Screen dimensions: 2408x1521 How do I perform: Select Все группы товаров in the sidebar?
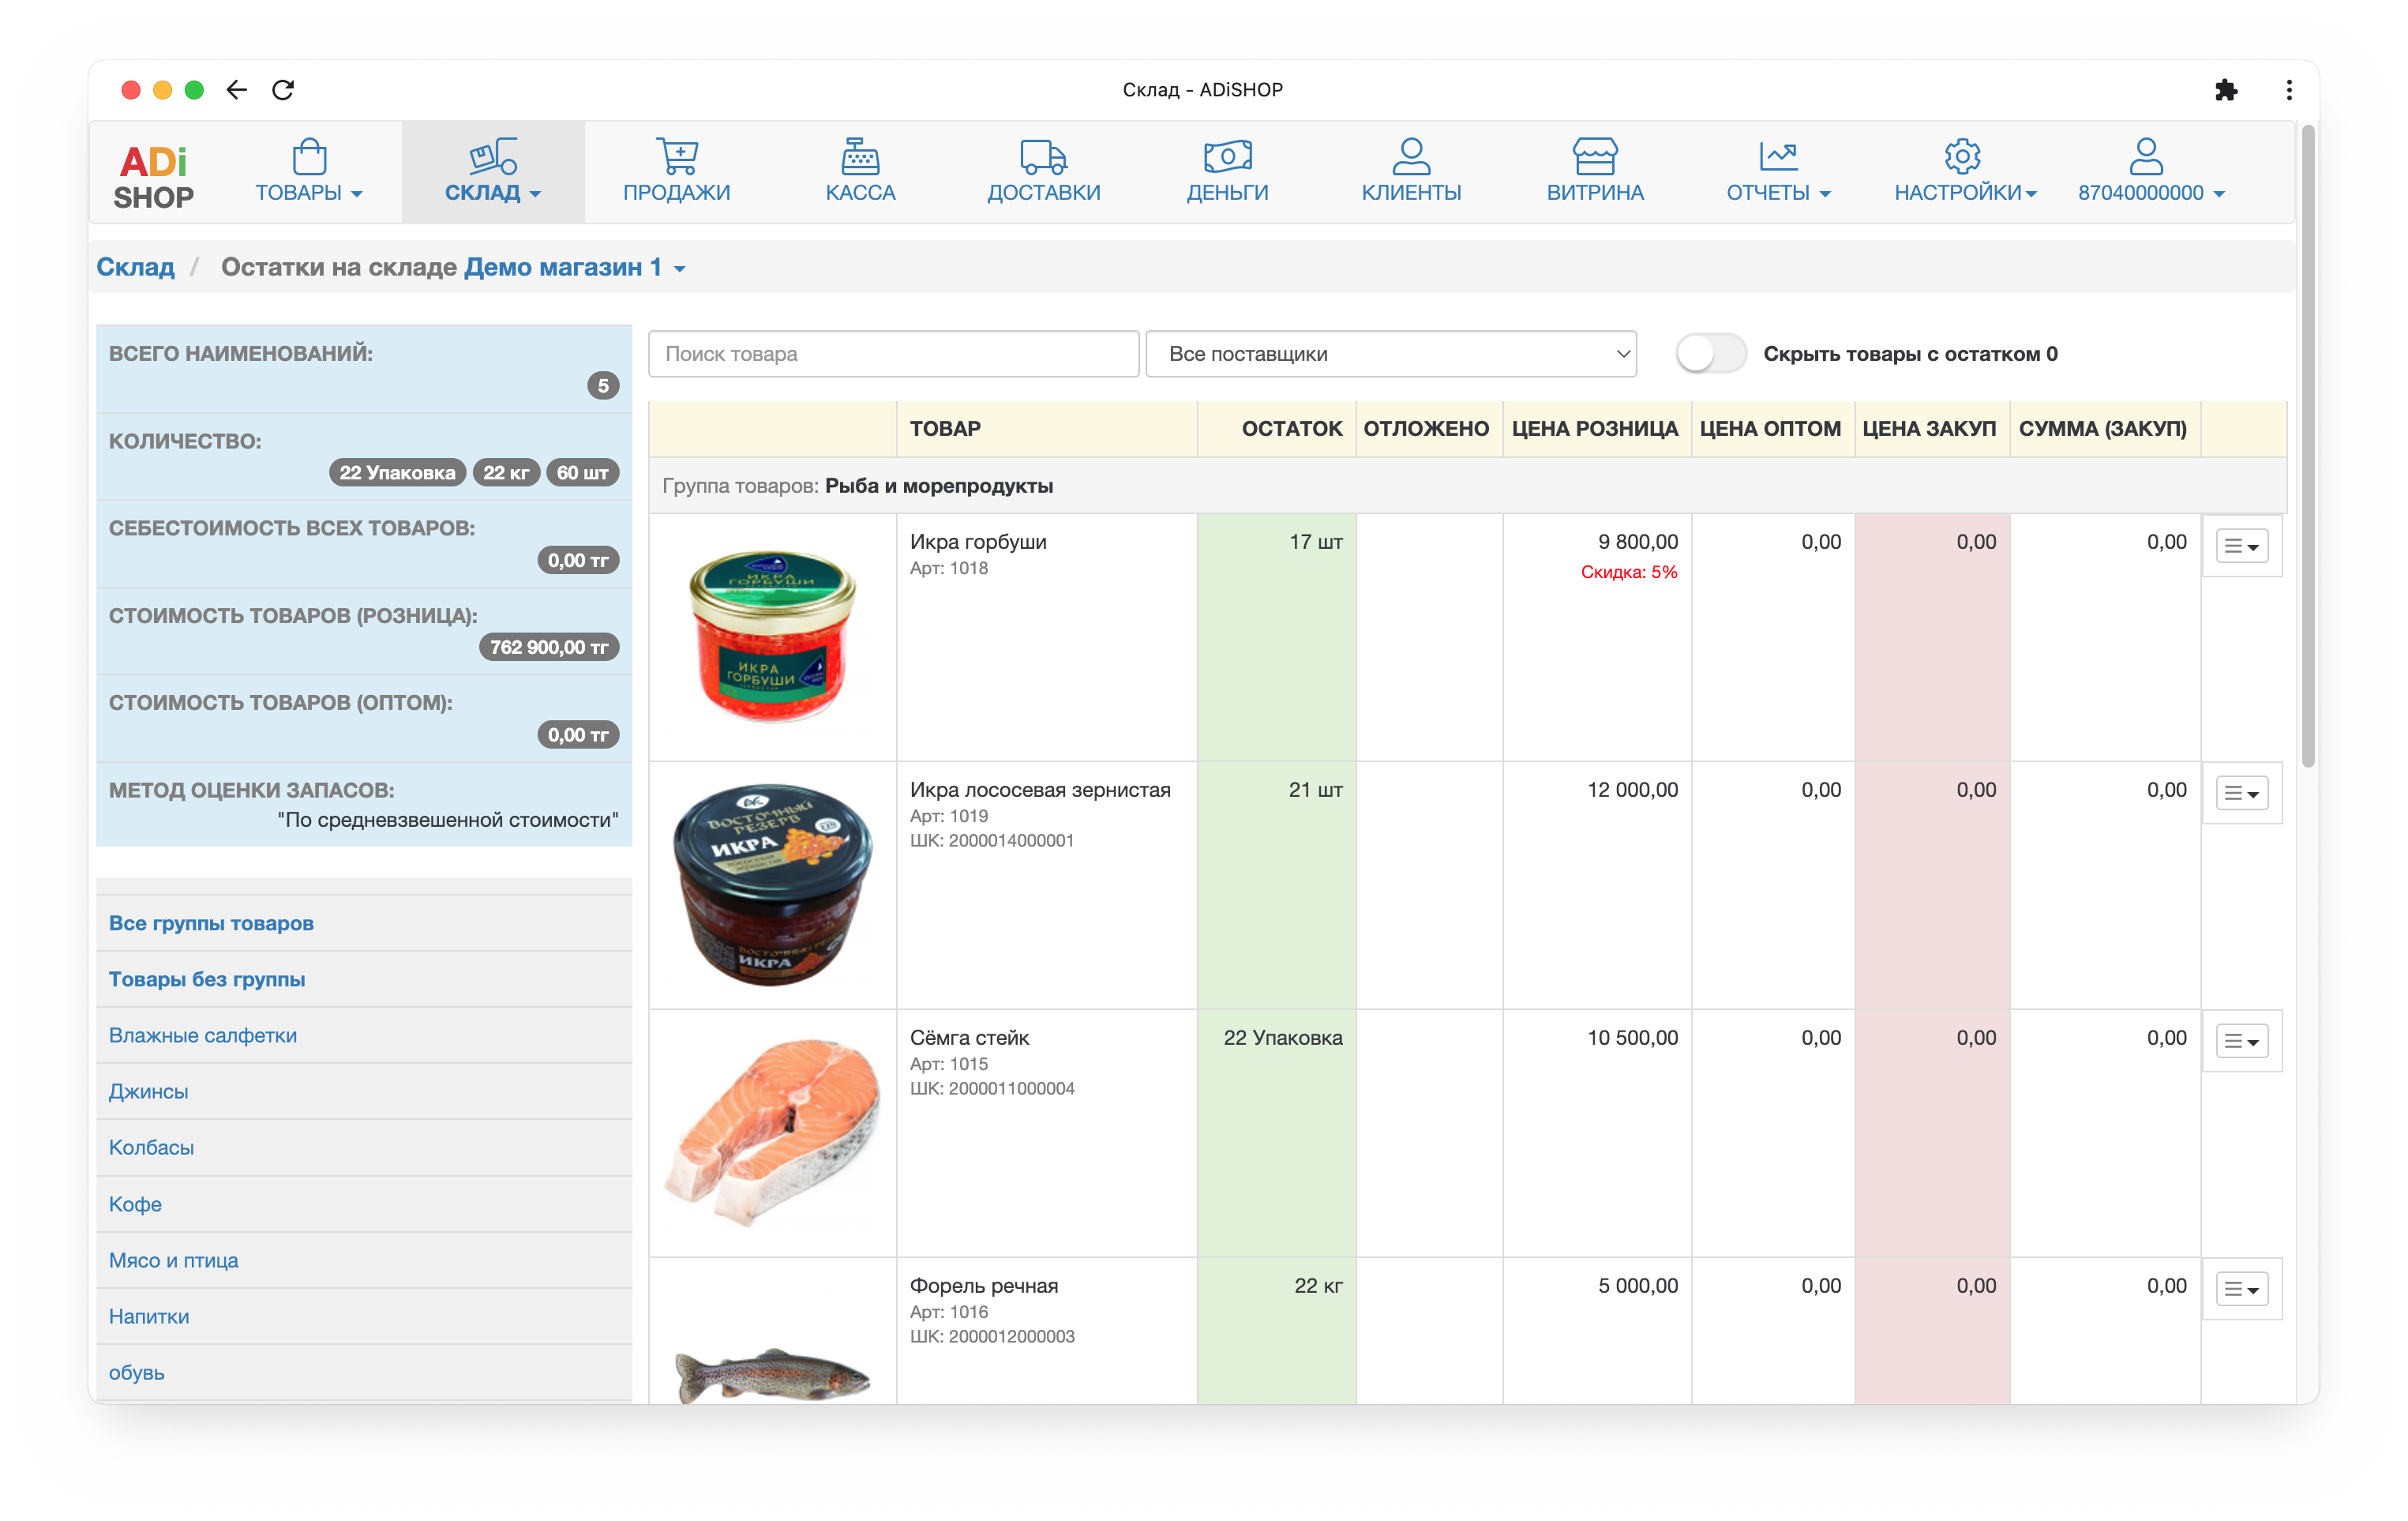[211, 923]
